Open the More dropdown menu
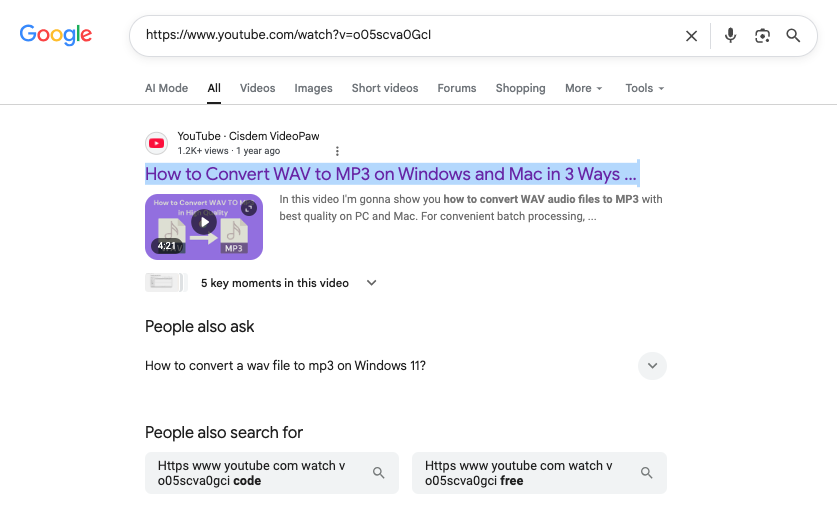837x510 pixels. [583, 88]
